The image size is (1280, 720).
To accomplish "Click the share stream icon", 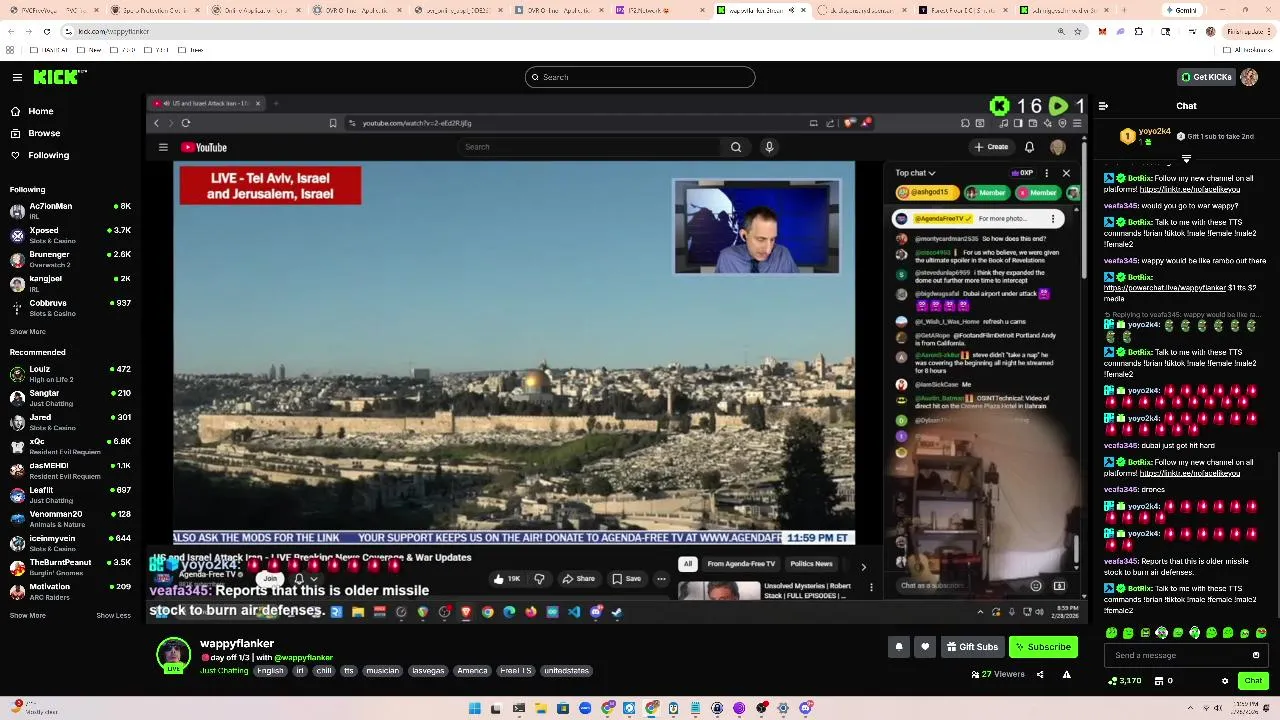I will tap(1040, 675).
